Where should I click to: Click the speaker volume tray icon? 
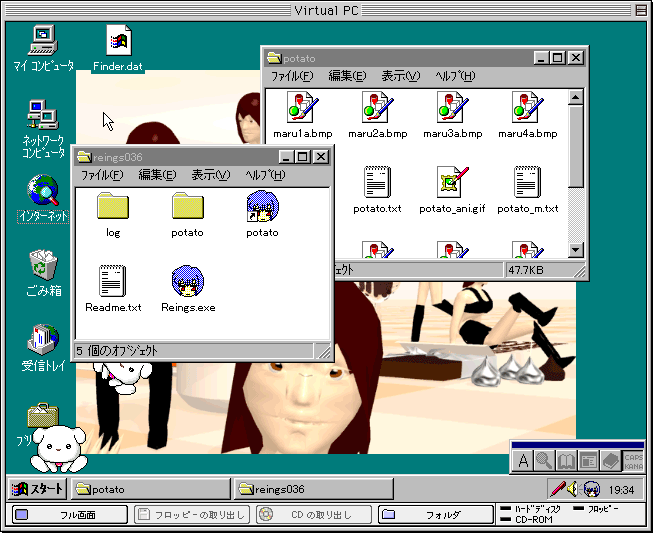click(574, 489)
